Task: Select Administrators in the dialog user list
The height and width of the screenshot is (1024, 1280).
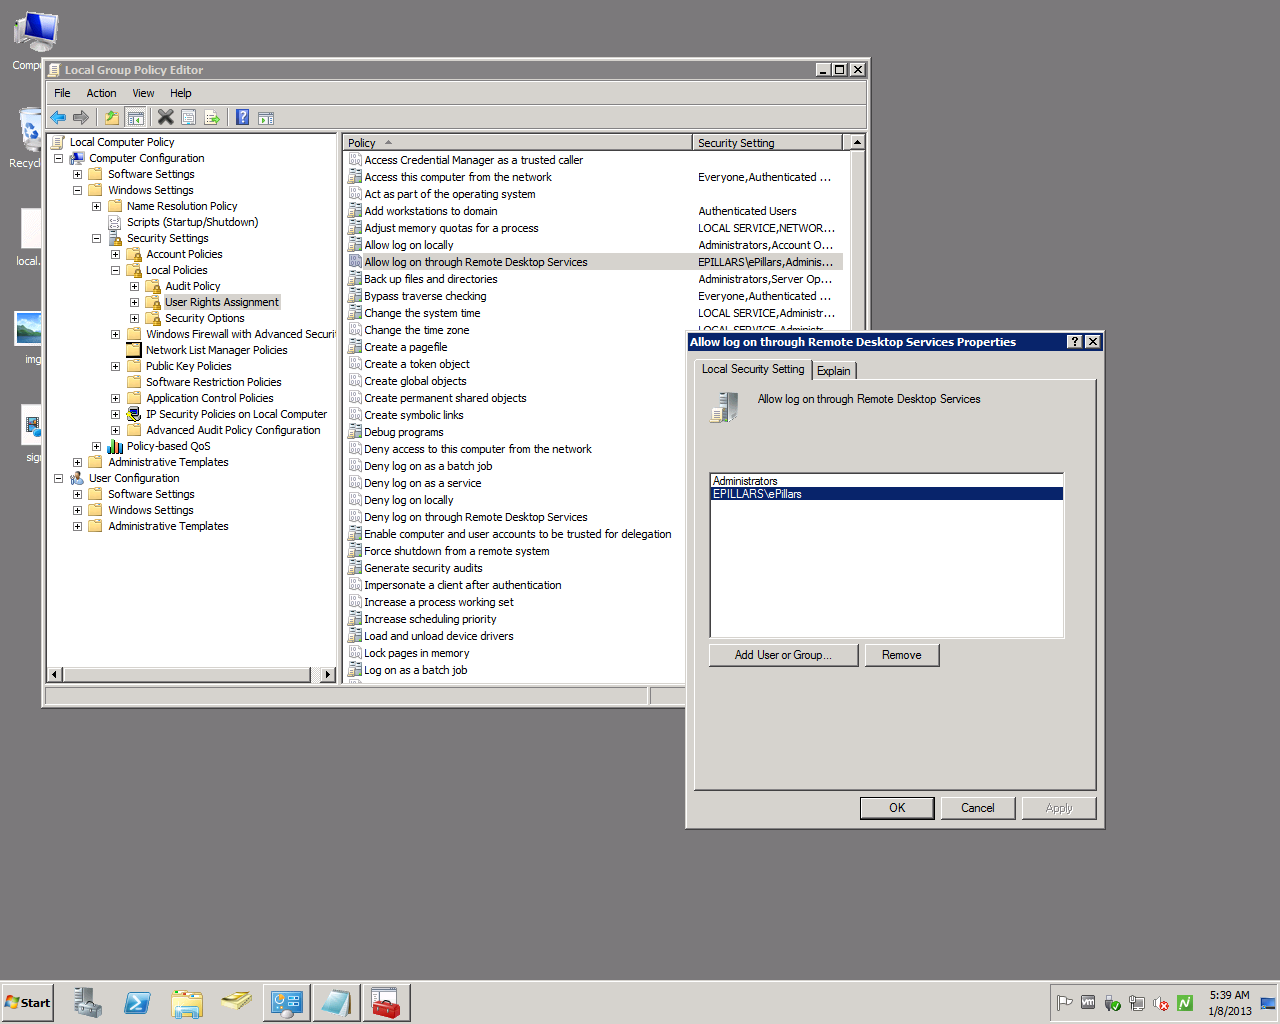Action: tap(886, 481)
